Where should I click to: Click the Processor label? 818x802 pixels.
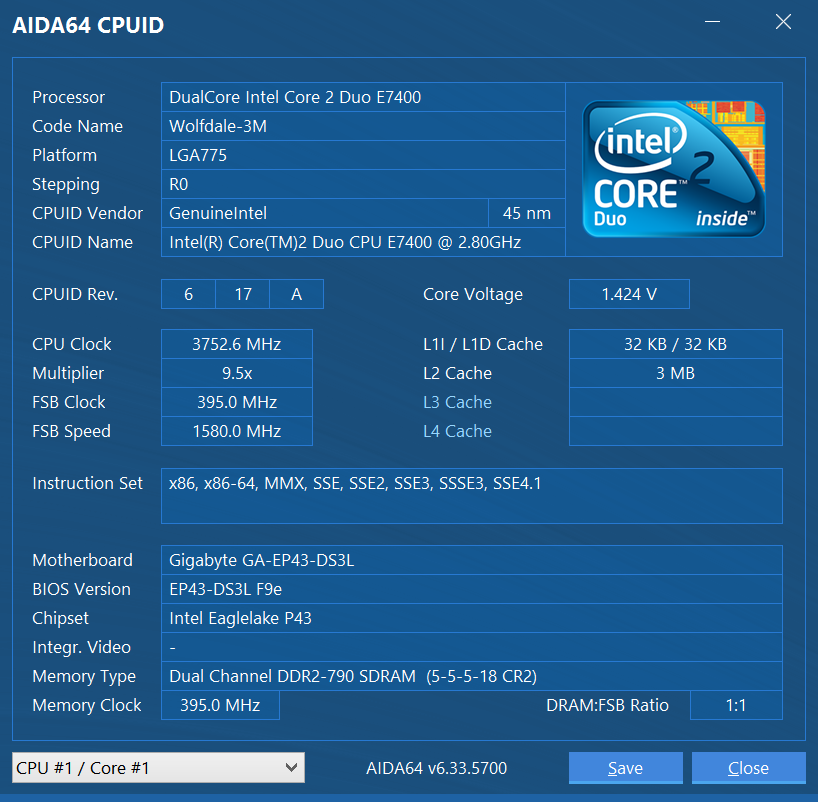point(68,97)
